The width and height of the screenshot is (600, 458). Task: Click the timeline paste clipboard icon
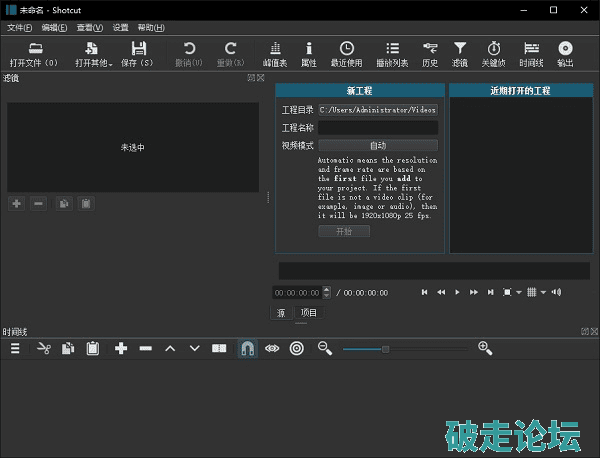coord(93,348)
